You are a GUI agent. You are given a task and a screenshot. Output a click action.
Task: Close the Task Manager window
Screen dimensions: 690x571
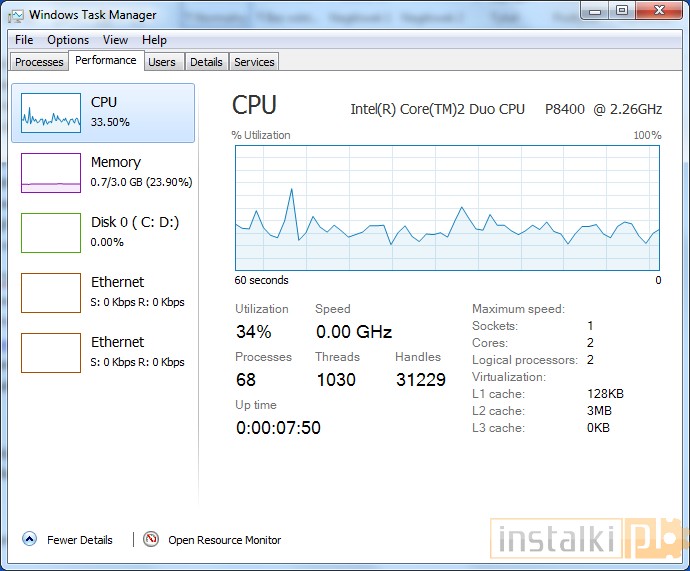coord(659,11)
